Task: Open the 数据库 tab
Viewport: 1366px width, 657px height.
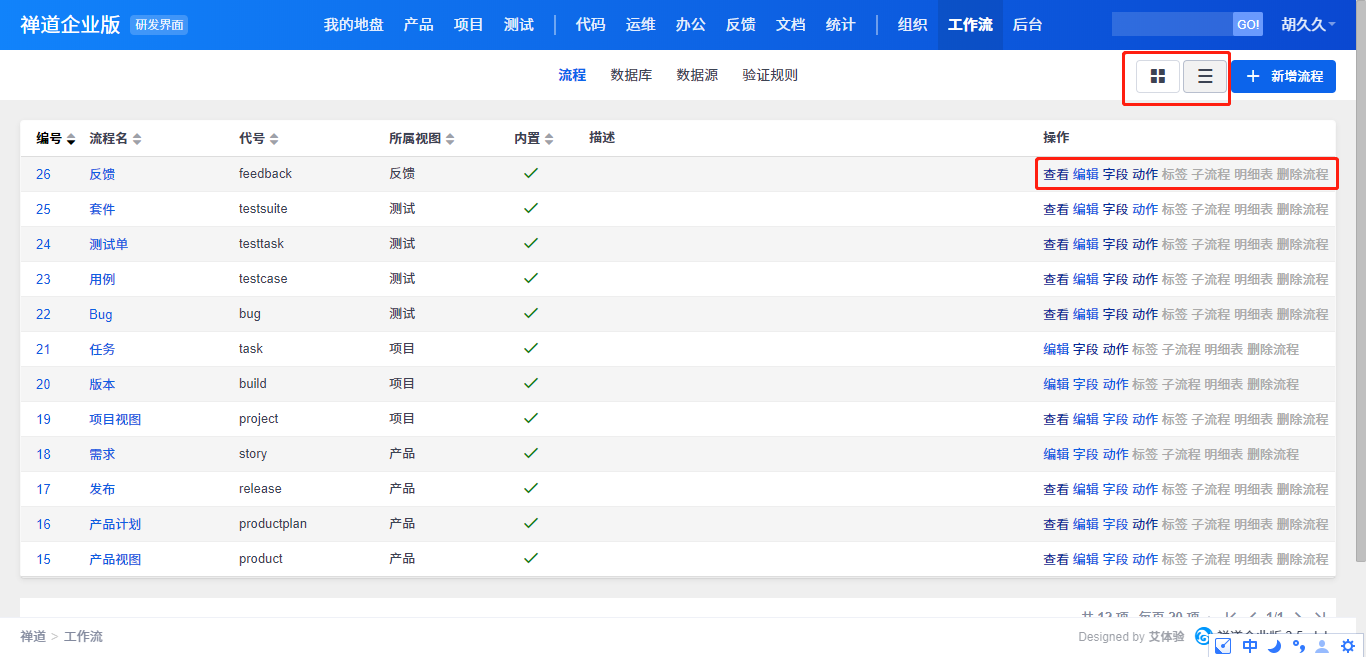Action: [x=631, y=75]
